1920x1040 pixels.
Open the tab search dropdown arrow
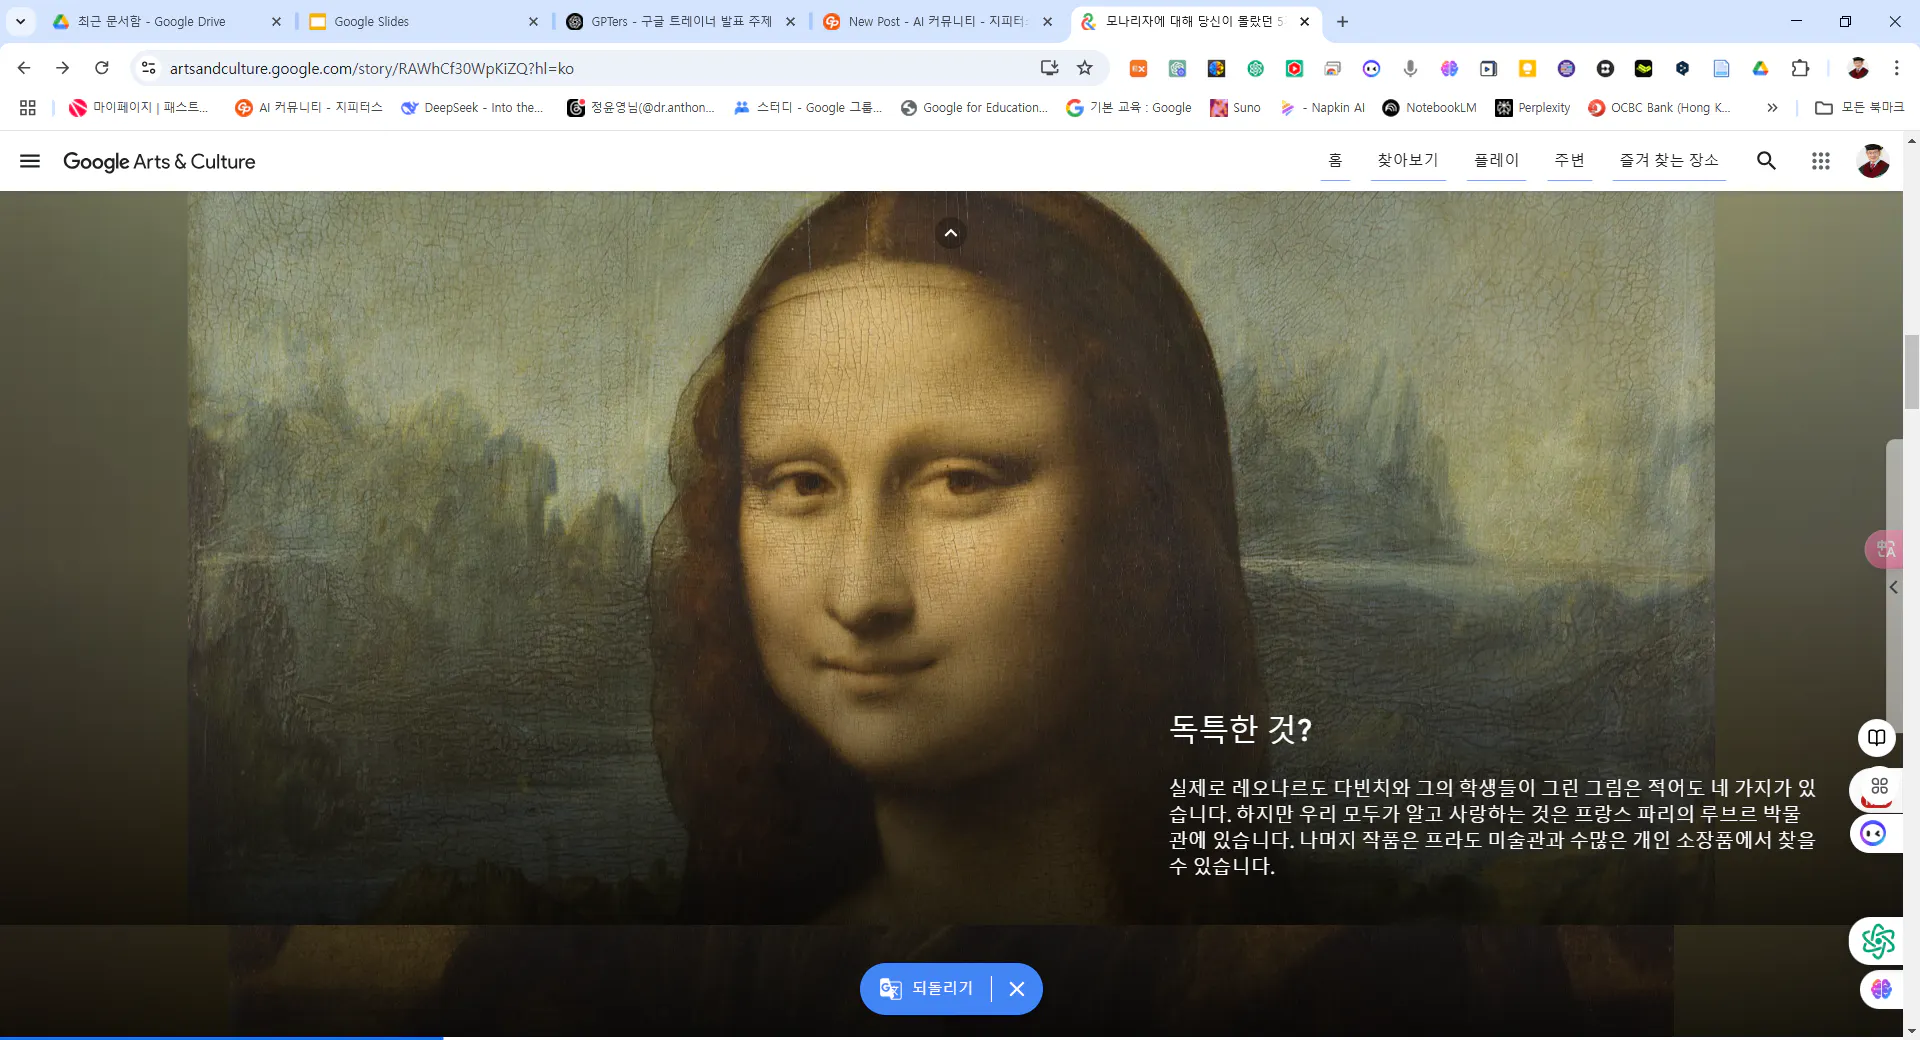(x=20, y=21)
